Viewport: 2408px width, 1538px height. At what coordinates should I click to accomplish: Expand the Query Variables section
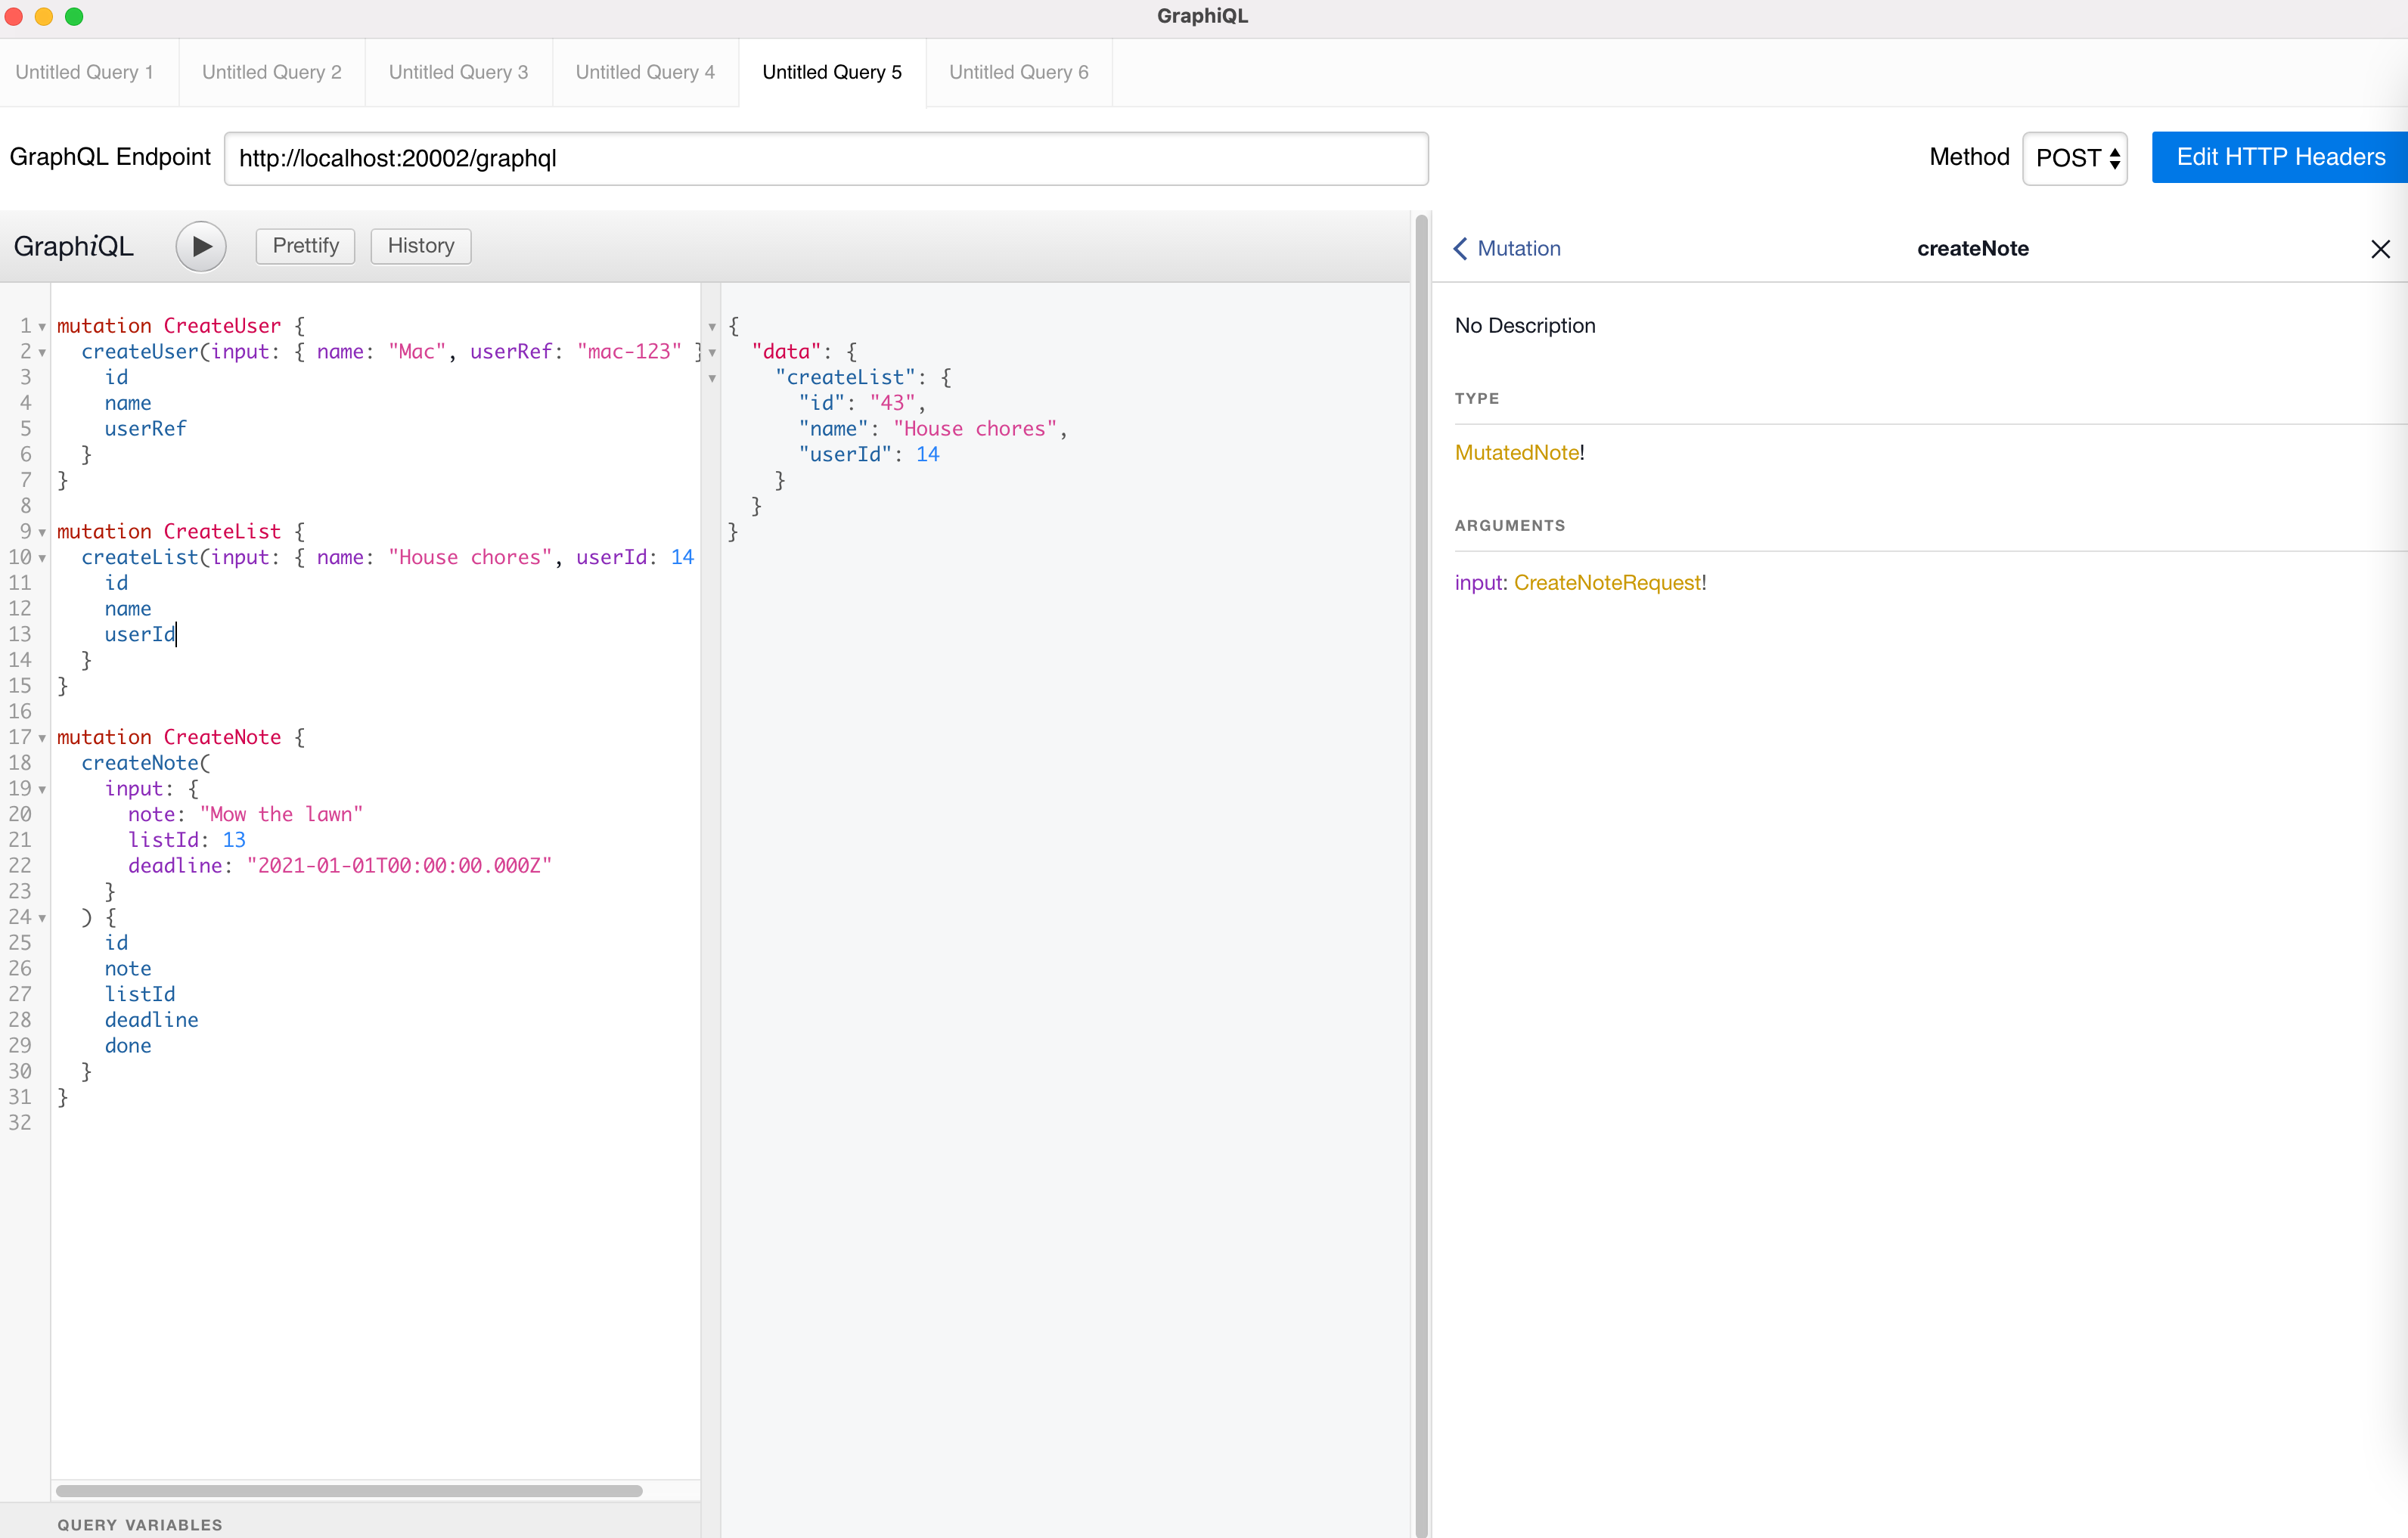[140, 1524]
